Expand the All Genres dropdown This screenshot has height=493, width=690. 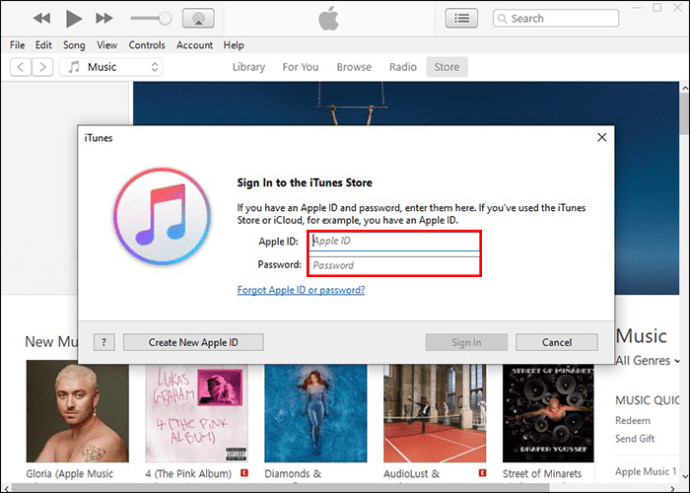[x=648, y=361]
